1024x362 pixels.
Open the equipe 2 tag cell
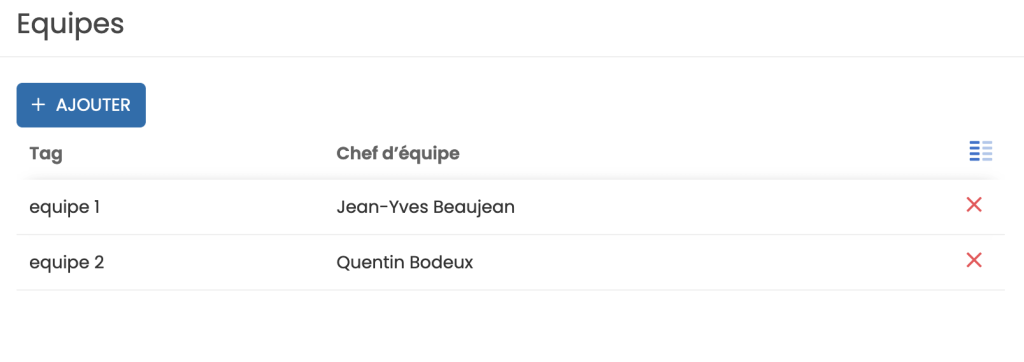pos(67,263)
